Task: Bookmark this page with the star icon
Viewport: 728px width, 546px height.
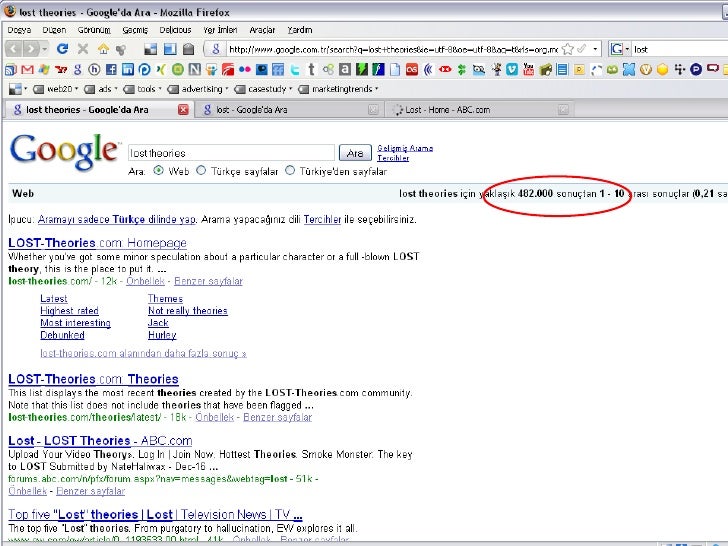Action: tap(567, 49)
